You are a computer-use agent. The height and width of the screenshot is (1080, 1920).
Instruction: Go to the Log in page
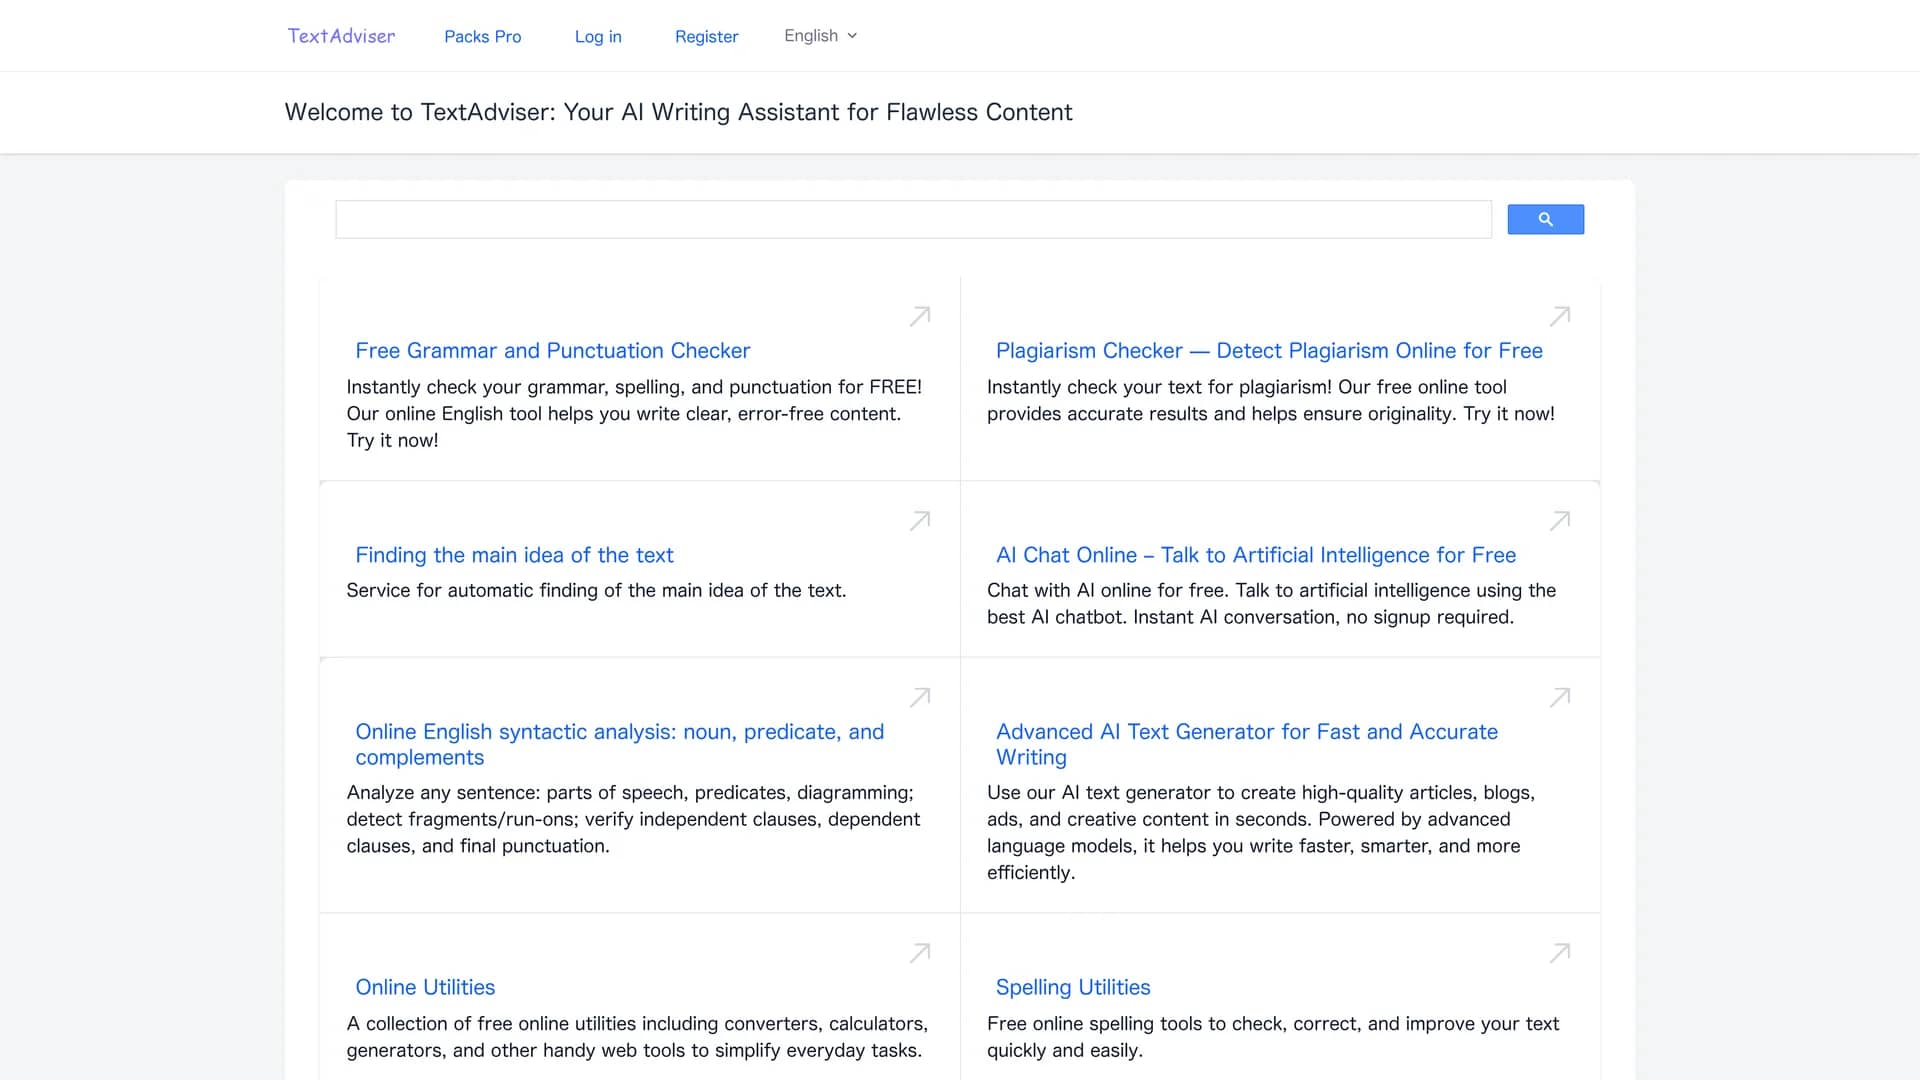tap(598, 37)
